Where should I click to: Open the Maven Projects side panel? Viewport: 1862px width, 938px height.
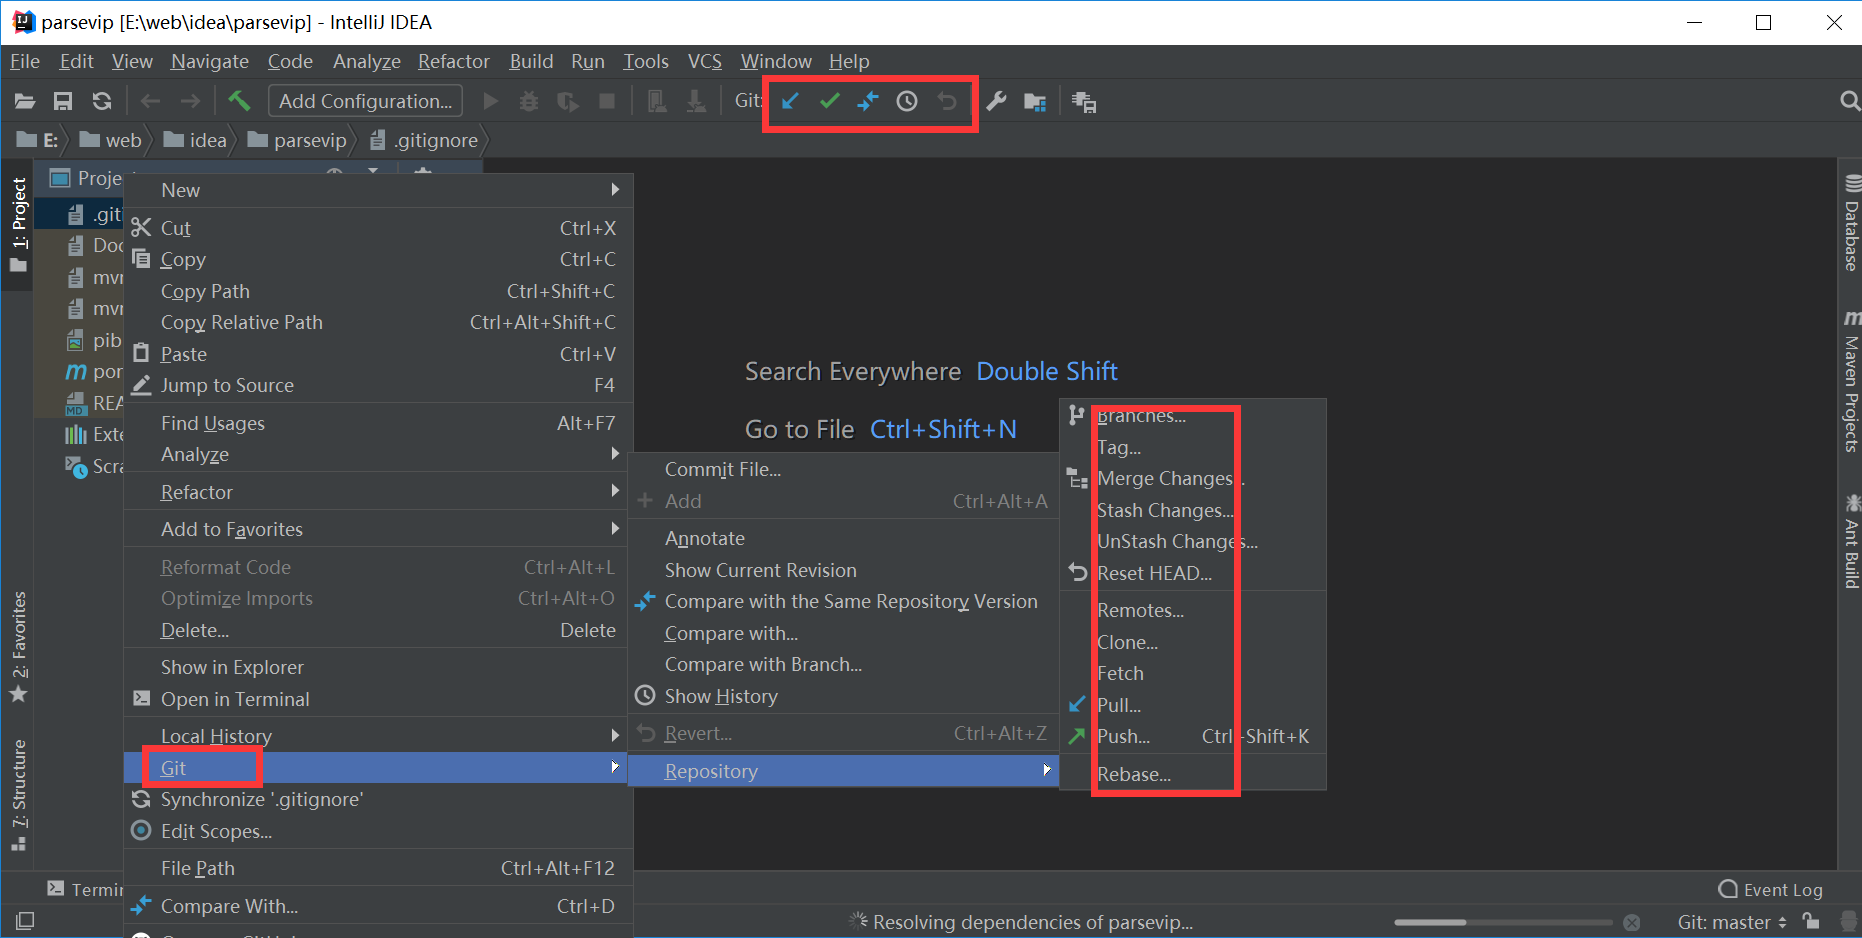pos(1851,382)
